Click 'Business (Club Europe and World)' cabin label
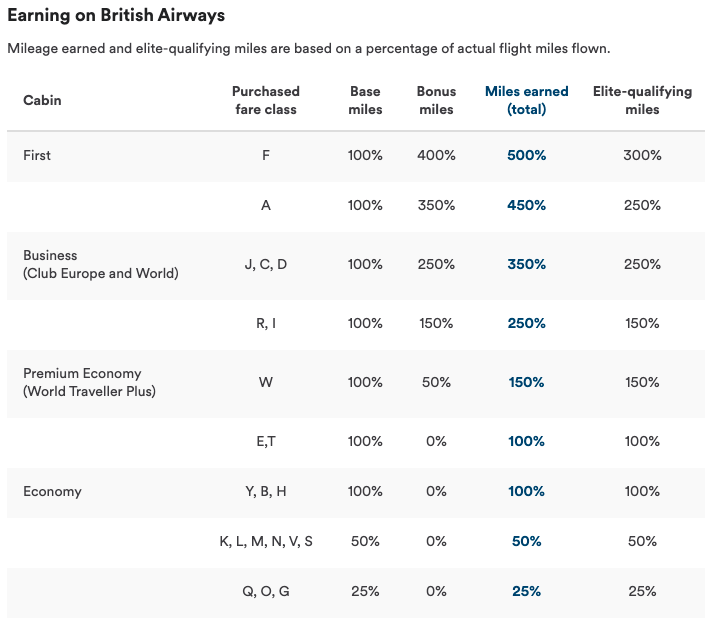The width and height of the screenshot is (714, 622). click(101, 264)
